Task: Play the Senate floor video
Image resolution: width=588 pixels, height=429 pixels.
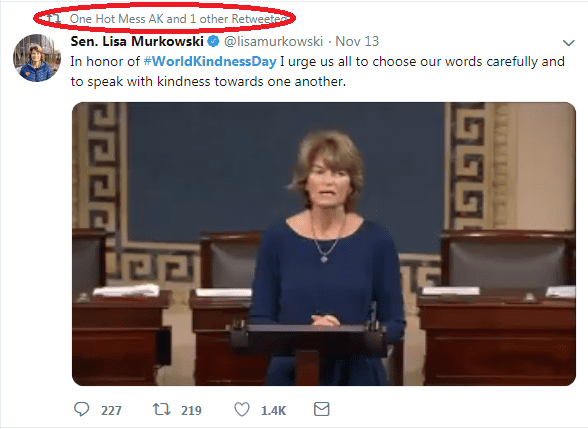Action: click(x=324, y=244)
